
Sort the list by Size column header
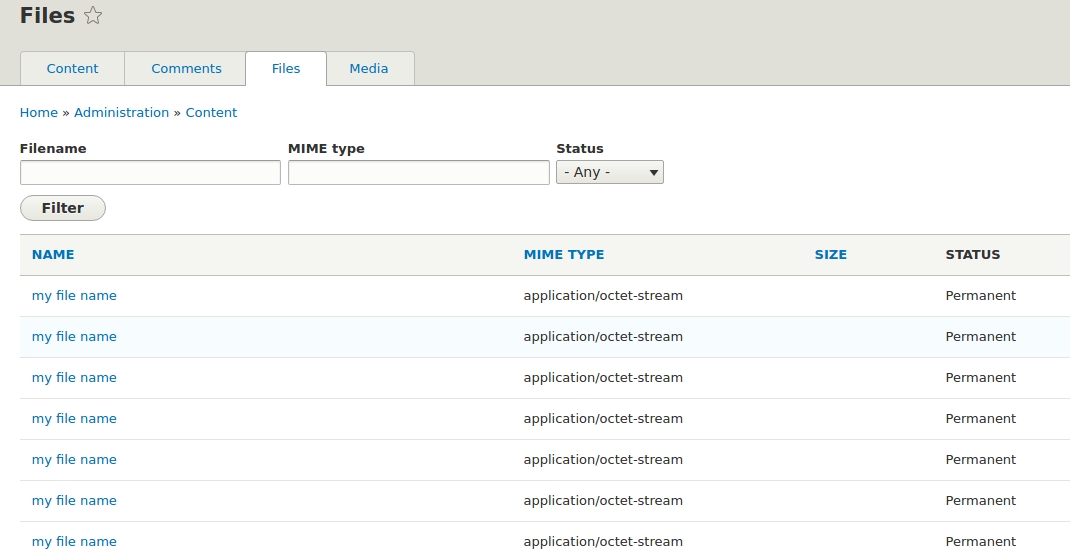[830, 255]
